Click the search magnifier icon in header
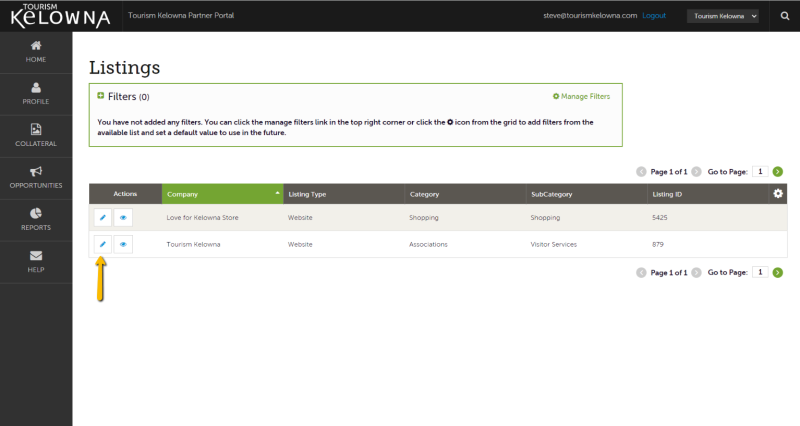 785,16
